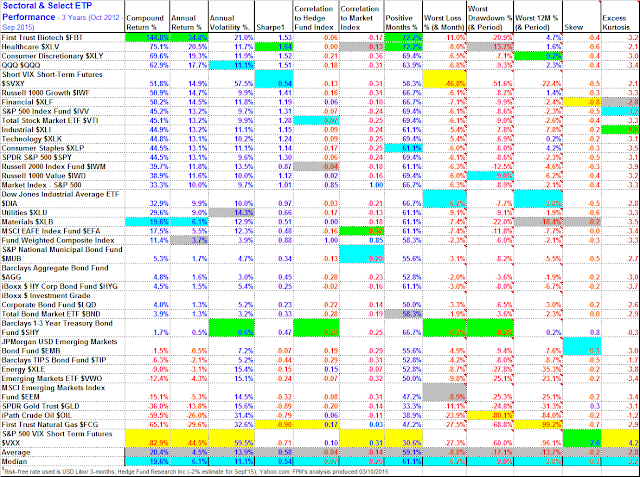Click the 'Materials $XLB' row label
This screenshot has height=477, width=640.
(x=27, y=222)
